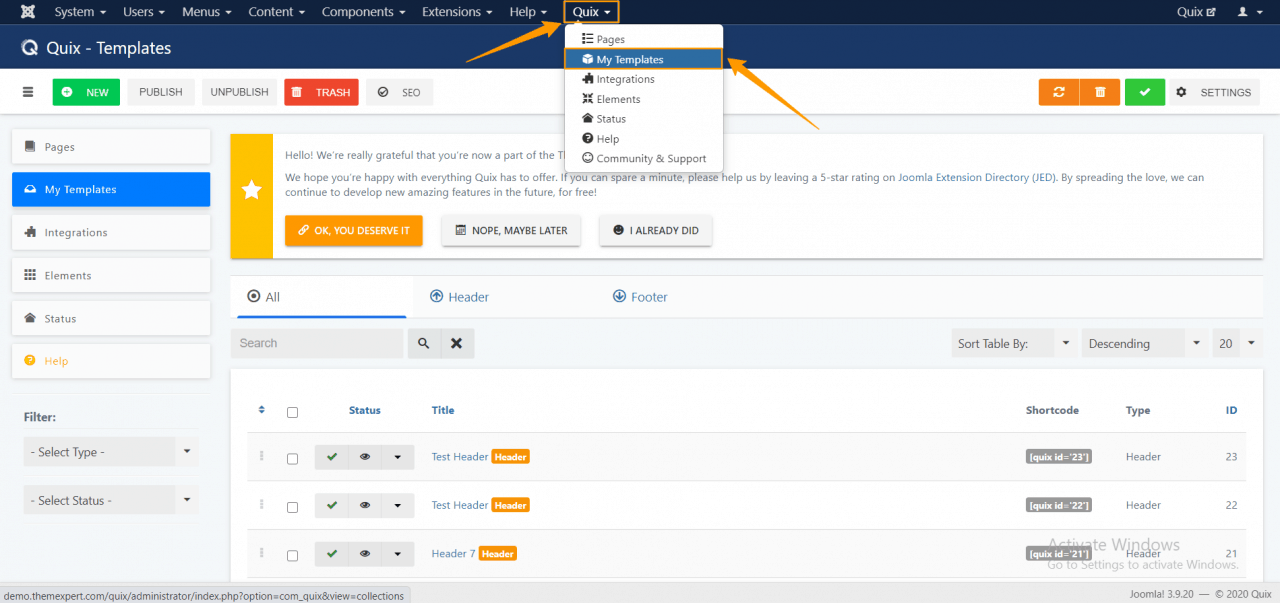This screenshot has height=603, width=1280.
Task: Open the Menus menu
Action: (207, 12)
